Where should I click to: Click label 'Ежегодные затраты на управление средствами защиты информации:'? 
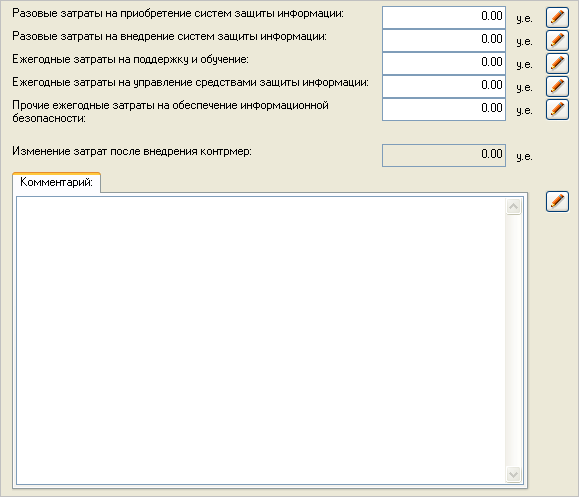pos(191,82)
